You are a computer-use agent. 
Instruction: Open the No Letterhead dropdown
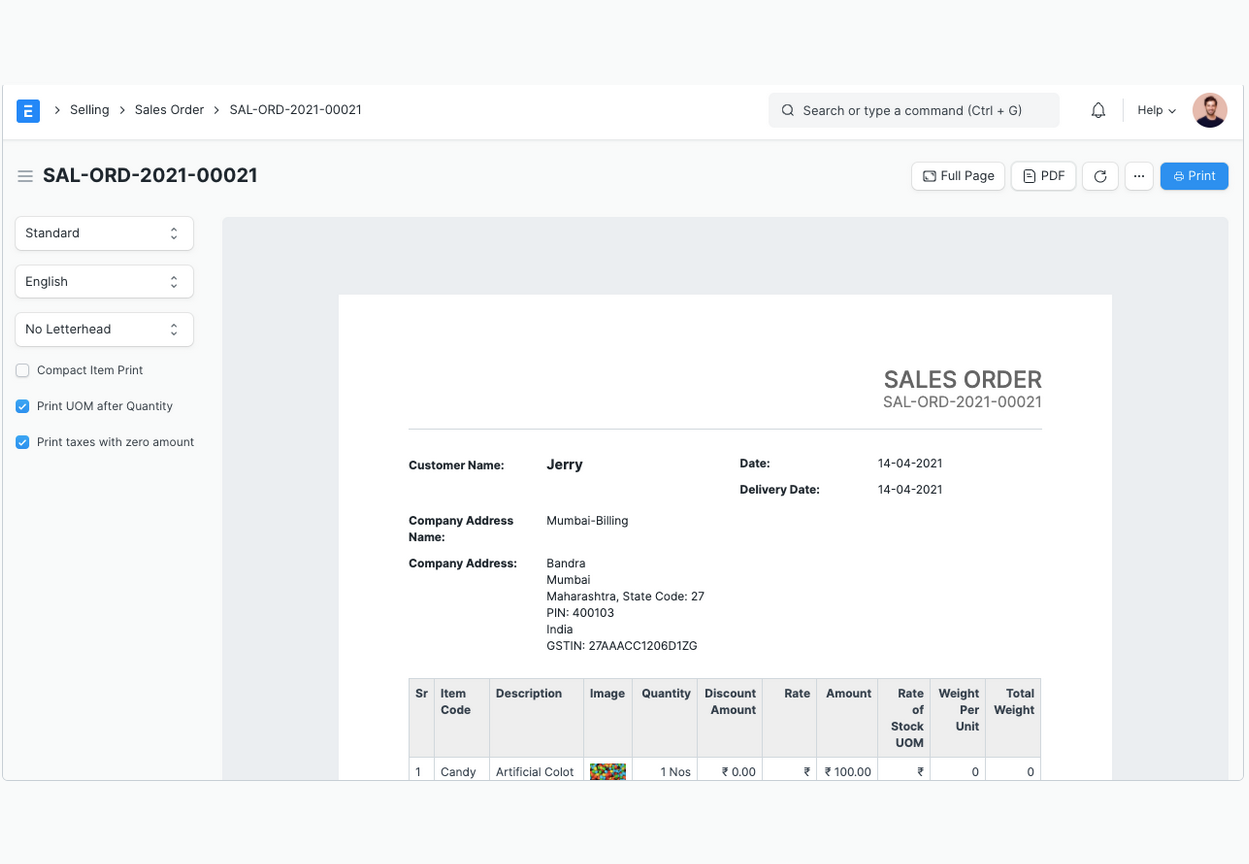pyautogui.click(x=104, y=329)
